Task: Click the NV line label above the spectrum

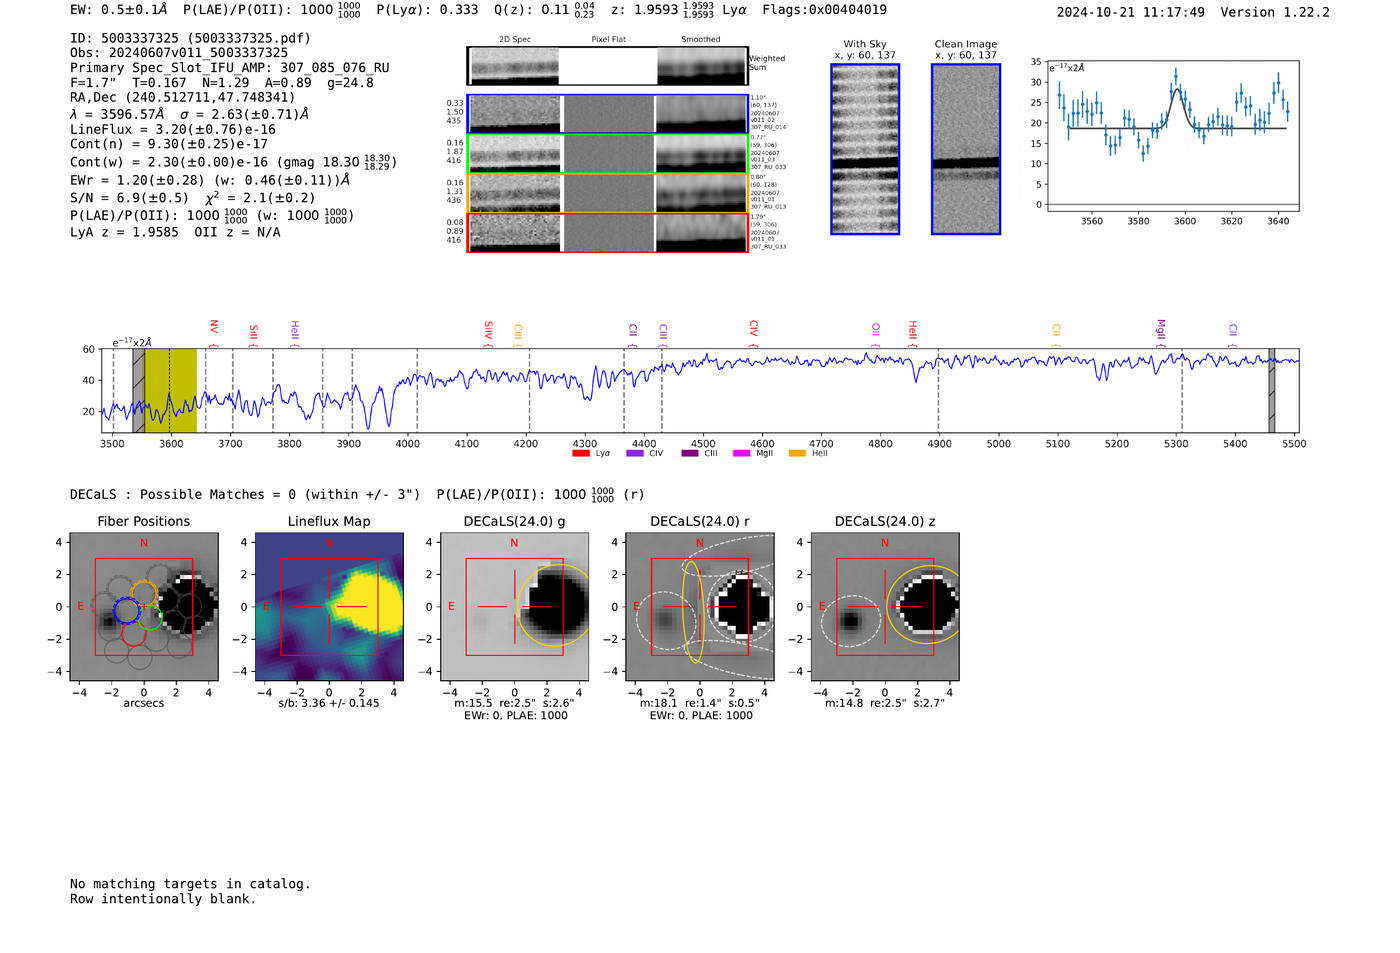Action: tap(213, 327)
